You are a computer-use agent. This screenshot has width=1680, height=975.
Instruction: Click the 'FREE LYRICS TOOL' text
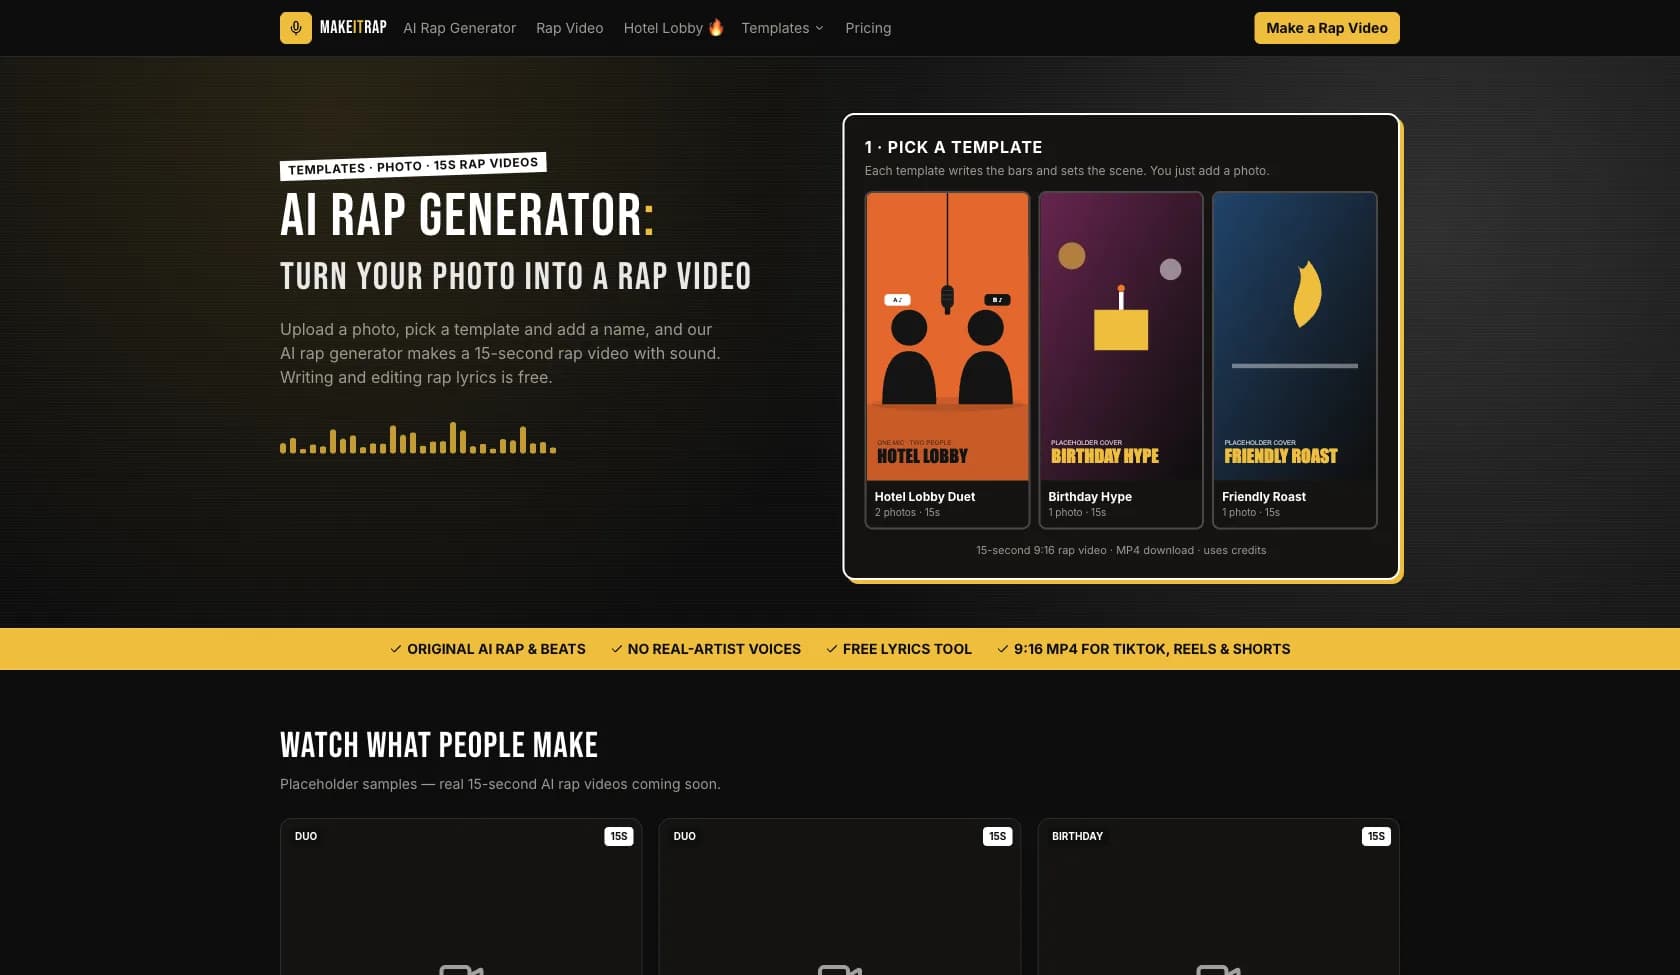pos(907,649)
